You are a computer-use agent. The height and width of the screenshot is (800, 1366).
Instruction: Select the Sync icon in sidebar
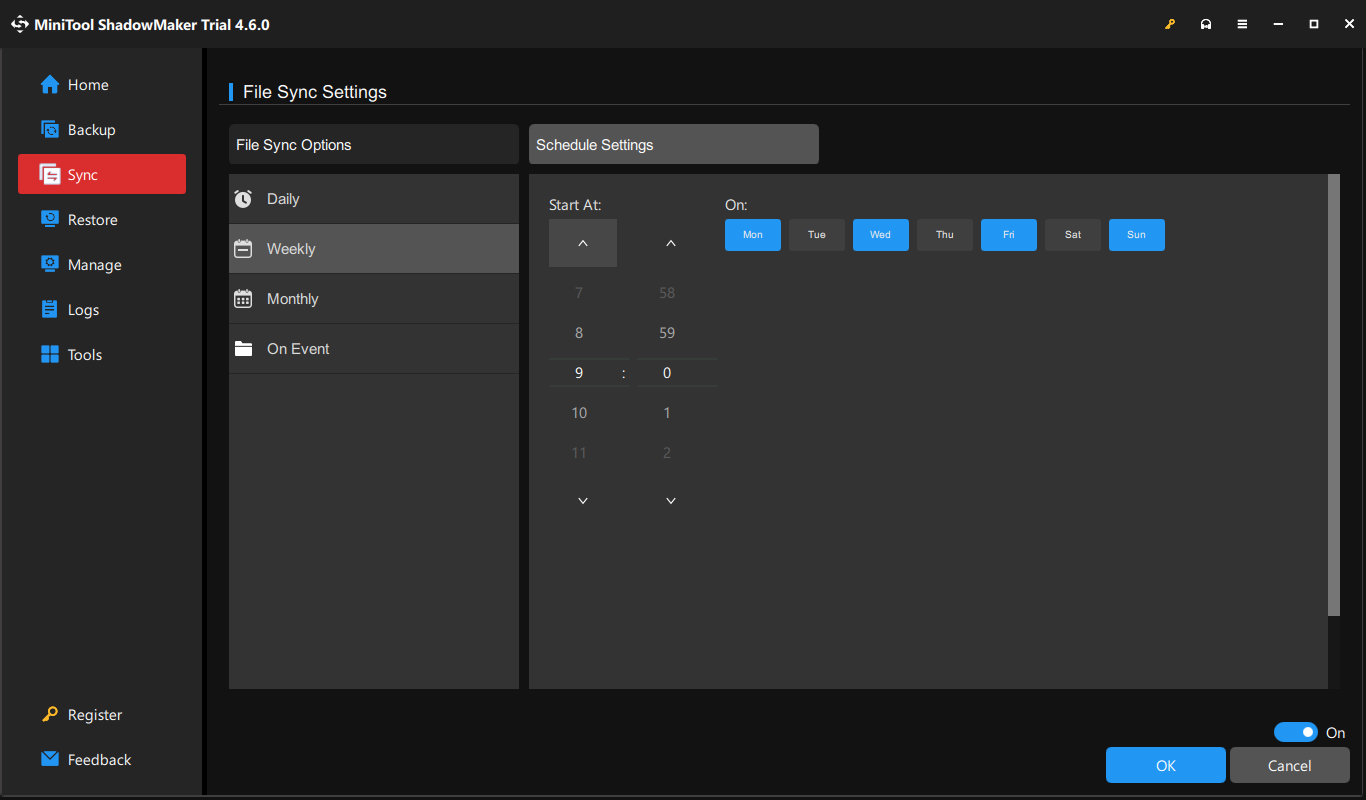pos(50,175)
